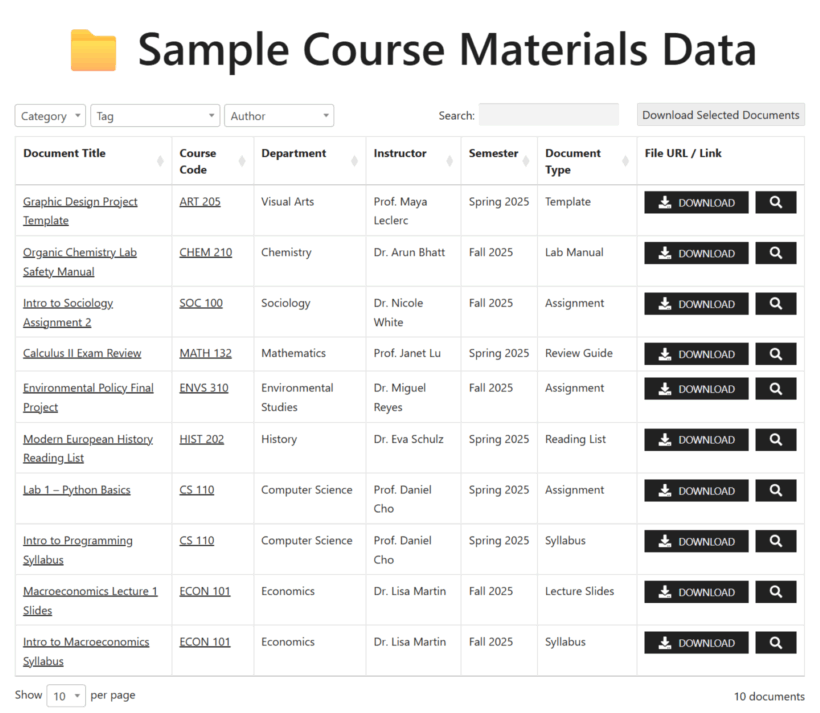The image size is (820, 713).
Task: Open the Category filter dropdown
Action: click(x=50, y=116)
